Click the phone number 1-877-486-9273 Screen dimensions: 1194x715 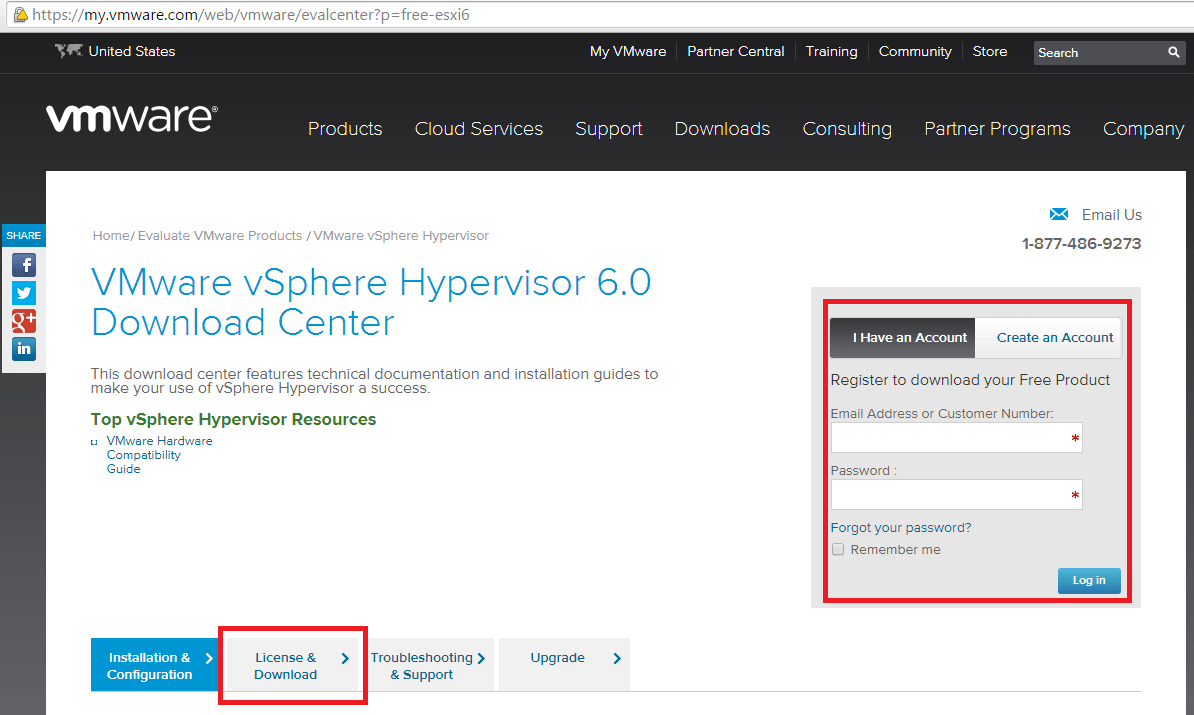[1081, 244]
